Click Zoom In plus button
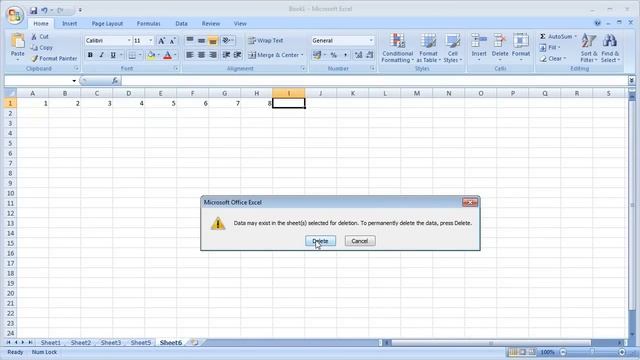 (x=622, y=352)
